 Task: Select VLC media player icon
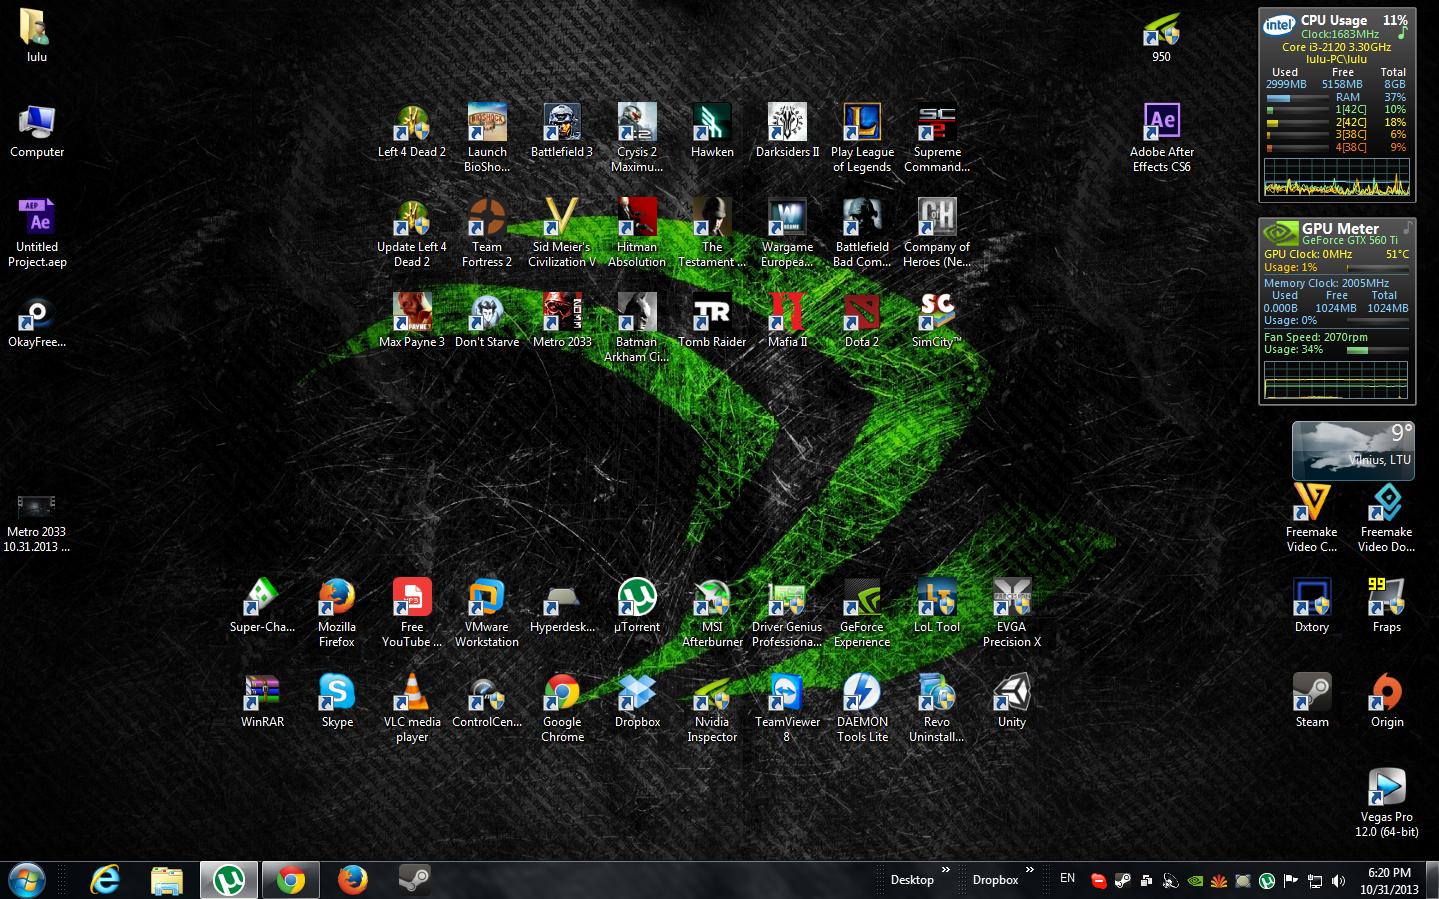pyautogui.click(x=412, y=708)
